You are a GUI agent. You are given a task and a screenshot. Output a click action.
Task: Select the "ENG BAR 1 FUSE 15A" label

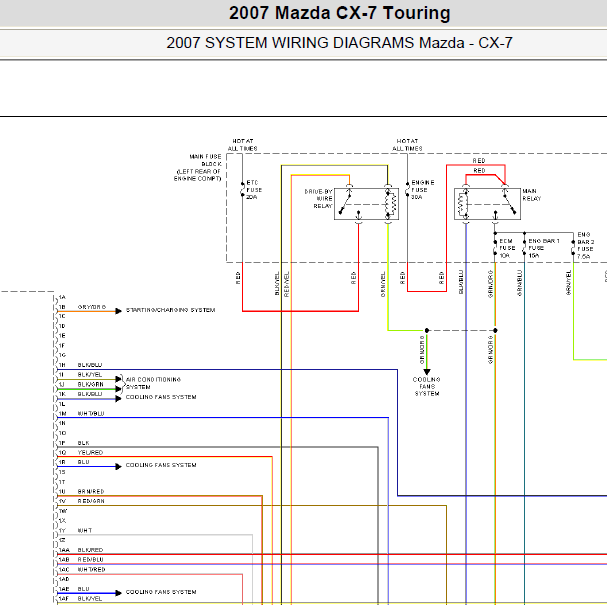tap(544, 248)
